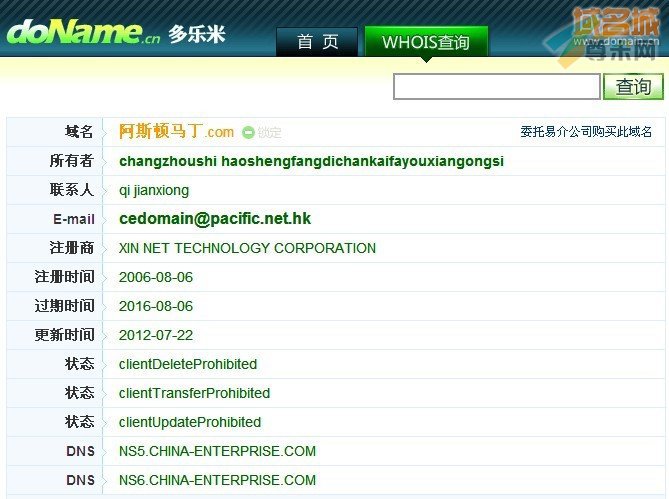Viewport: 669px width, 499px height.
Task: Open the 委托易介公司购买此域名 link
Action: click(x=586, y=132)
